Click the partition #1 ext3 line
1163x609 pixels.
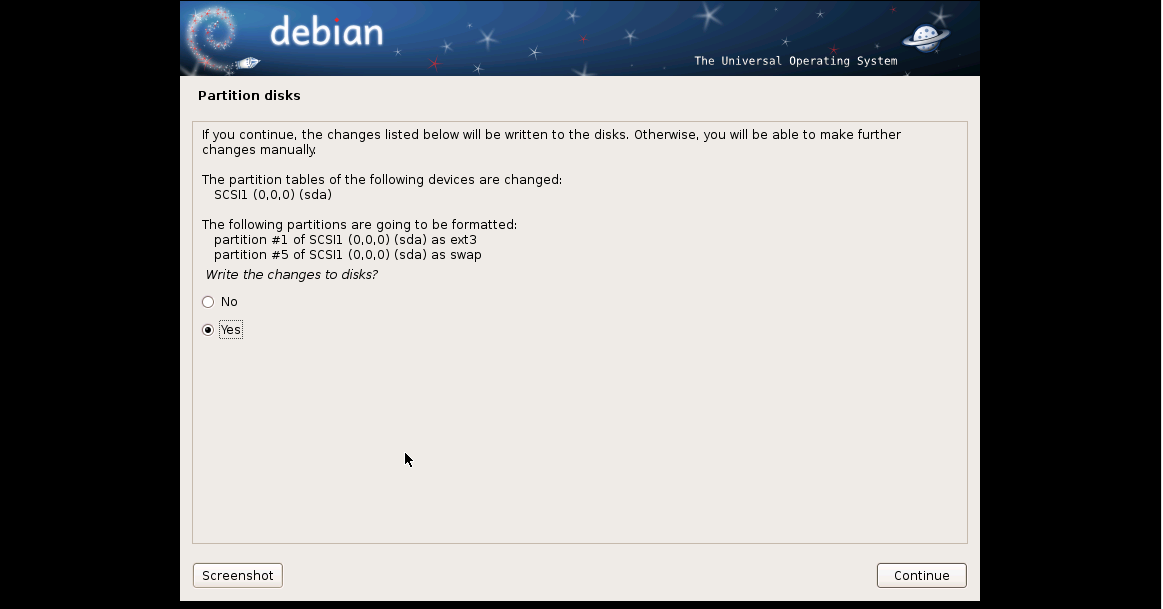pos(345,240)
